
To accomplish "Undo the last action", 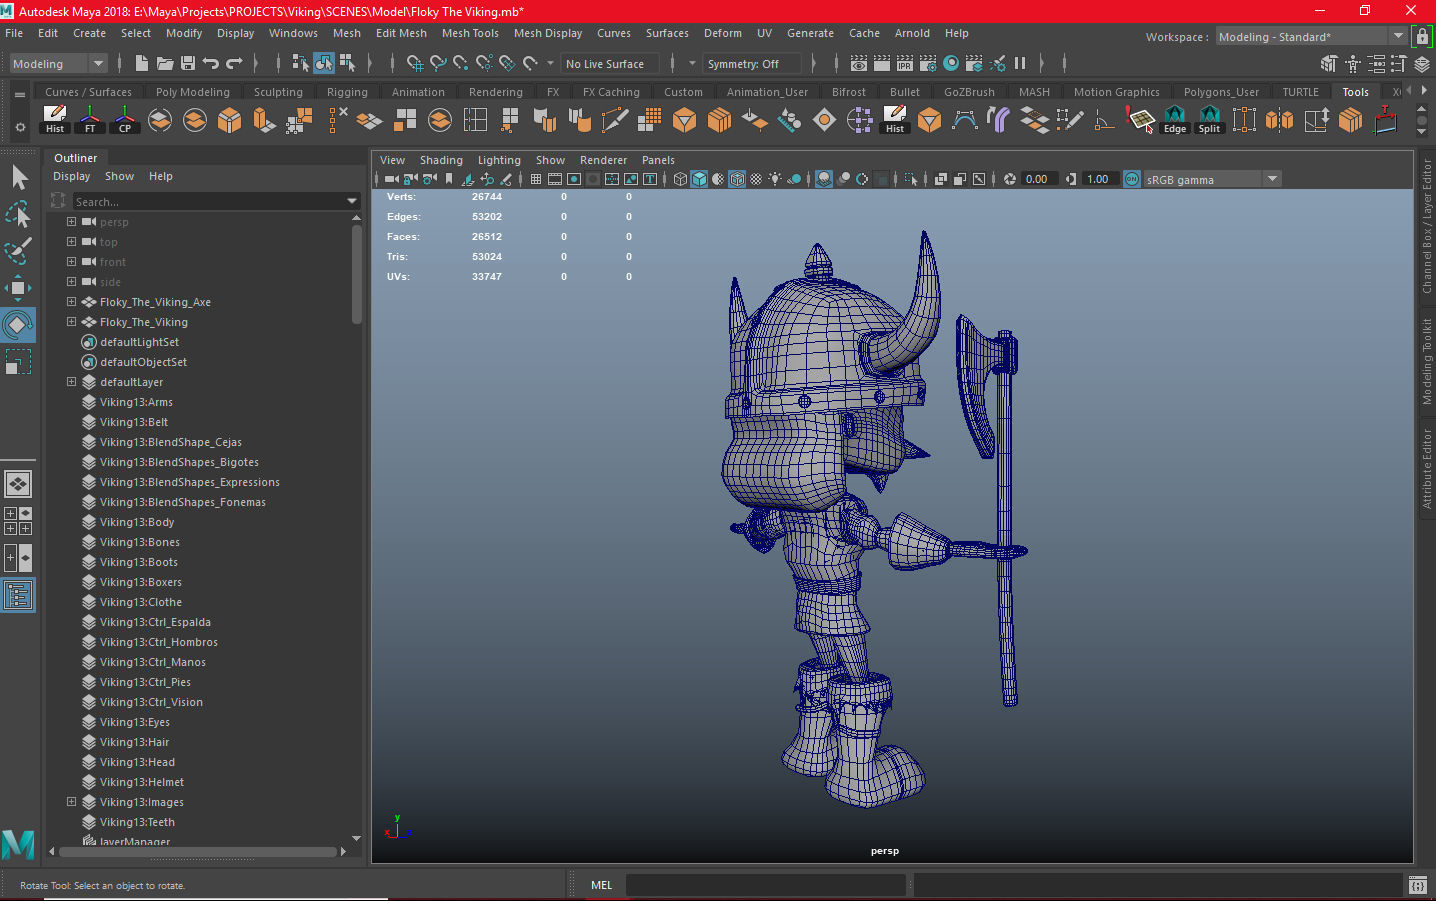I will pyautogui.click(x=211, y=63).
